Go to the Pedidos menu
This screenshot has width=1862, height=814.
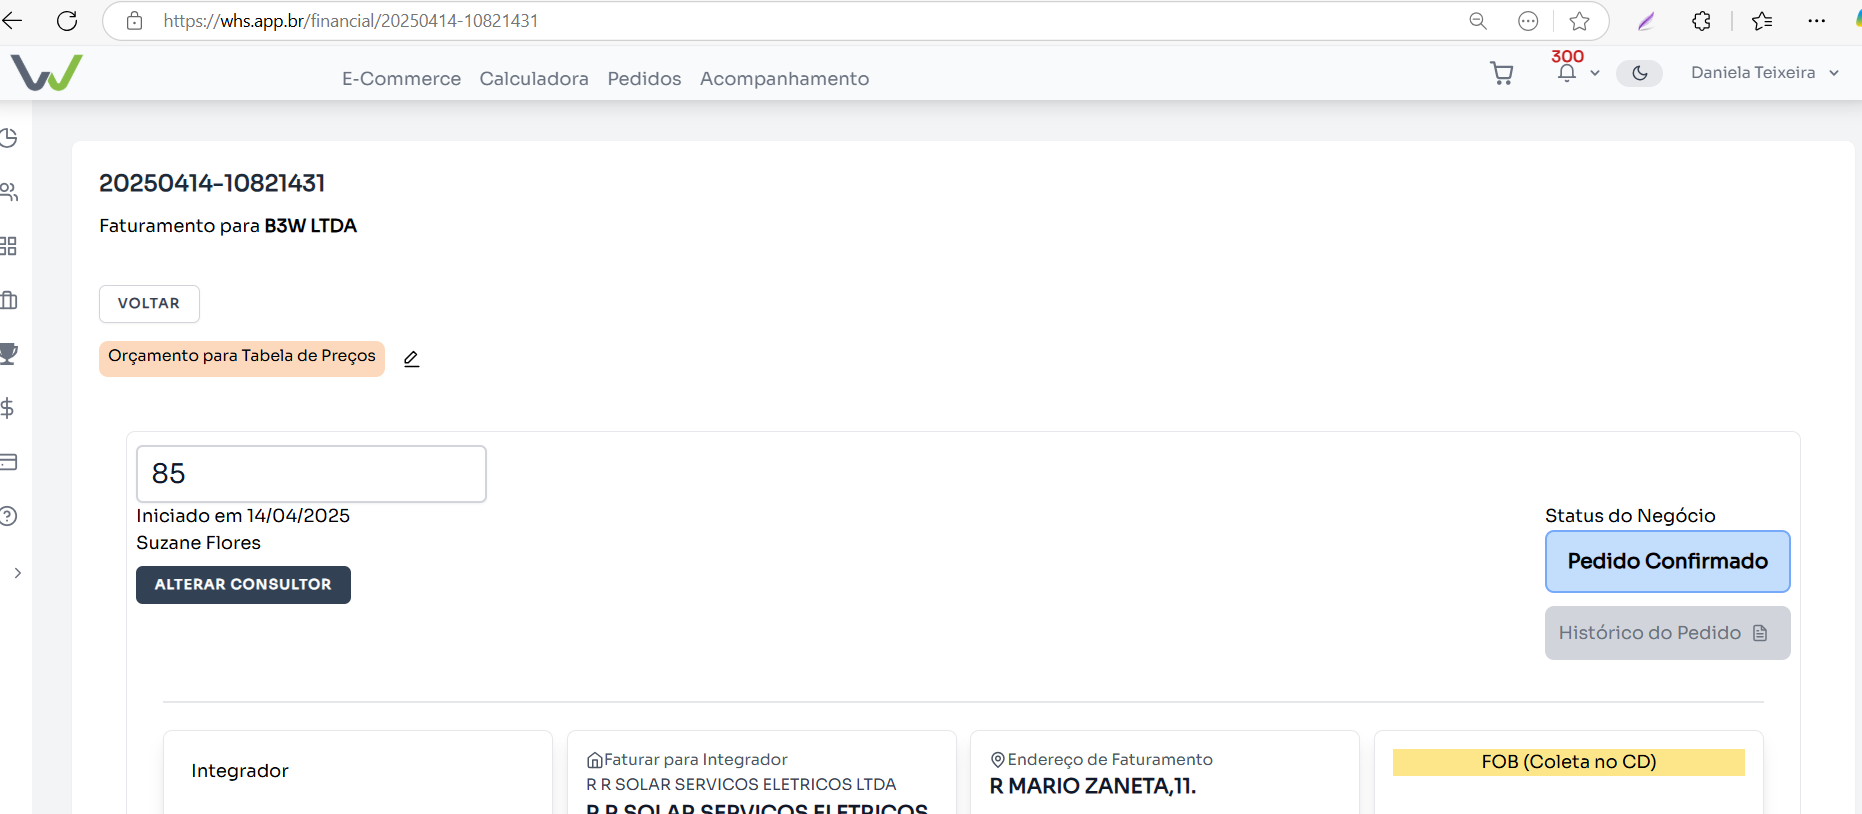click(644, 79)
